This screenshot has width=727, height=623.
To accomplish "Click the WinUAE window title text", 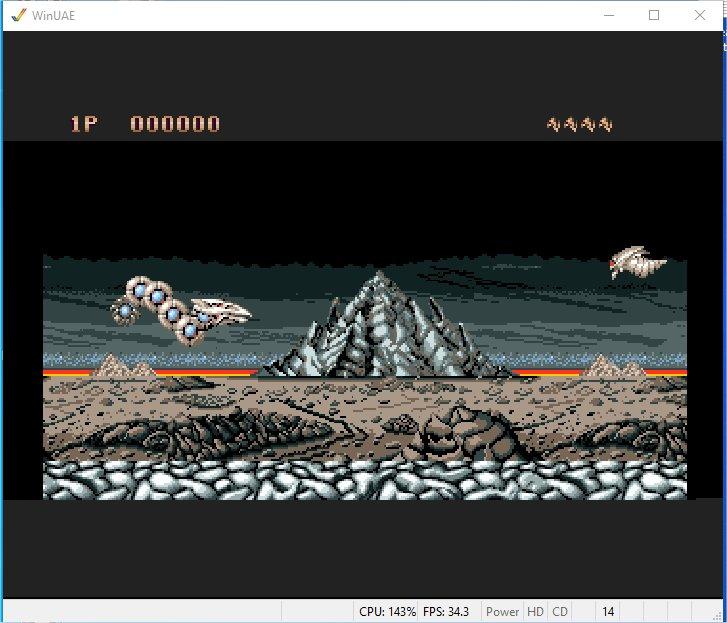I will (53, 16).
